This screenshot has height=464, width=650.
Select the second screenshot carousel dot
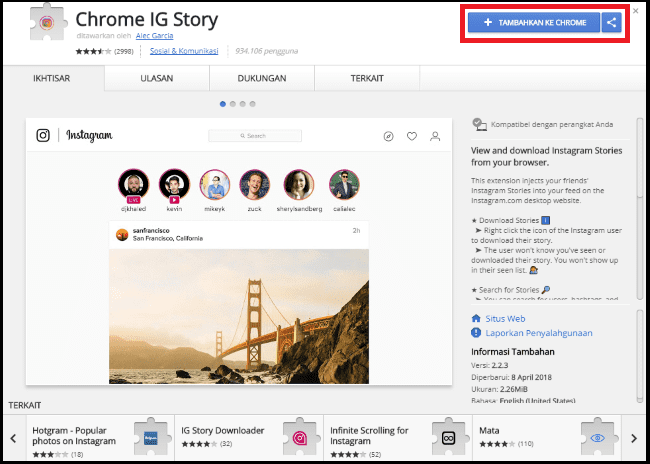(233, 104)
